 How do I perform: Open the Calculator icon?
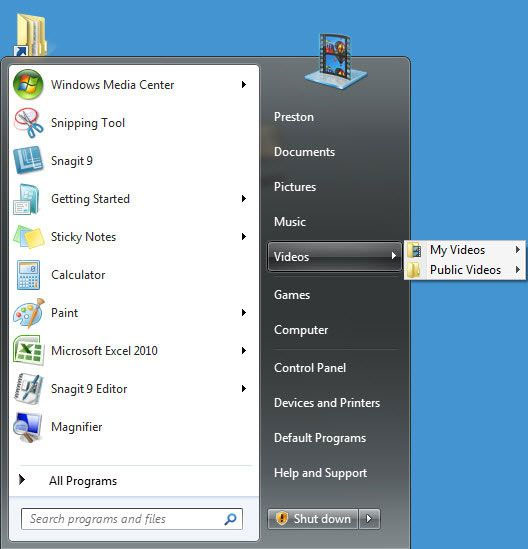(28, 275)
